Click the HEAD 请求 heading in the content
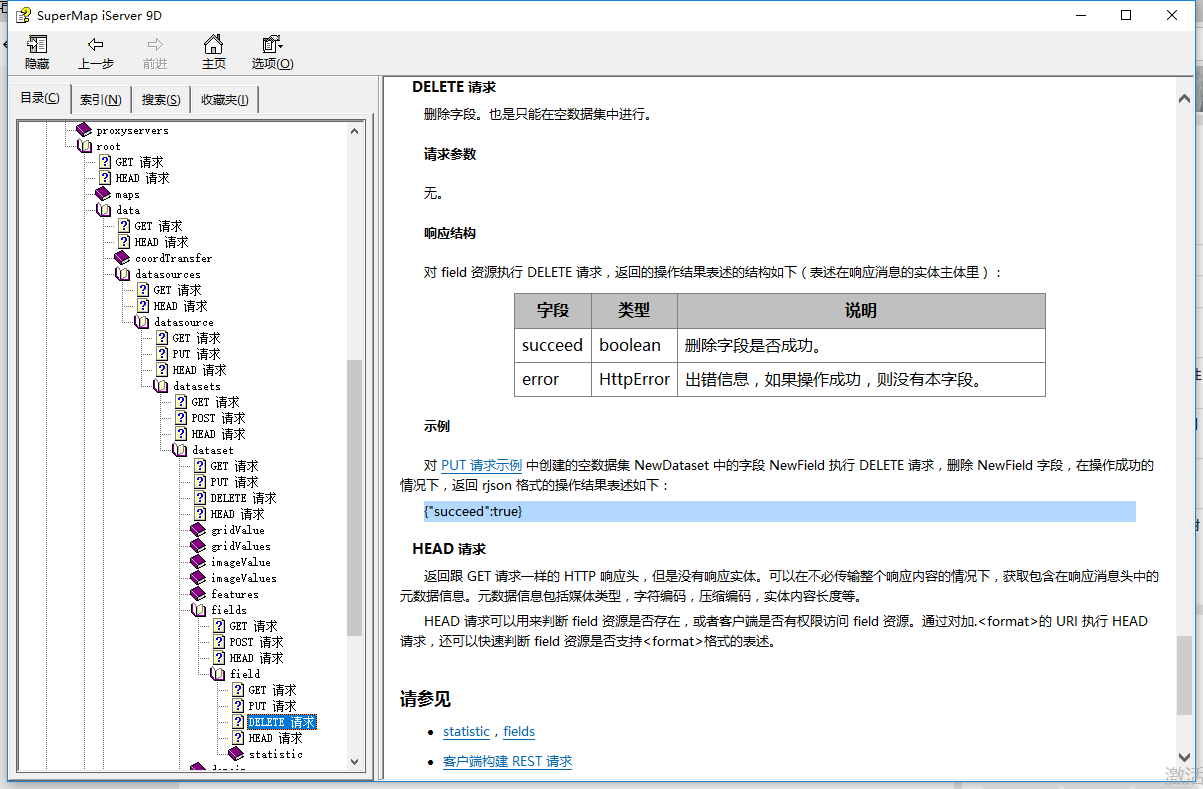 pos(449,549)
